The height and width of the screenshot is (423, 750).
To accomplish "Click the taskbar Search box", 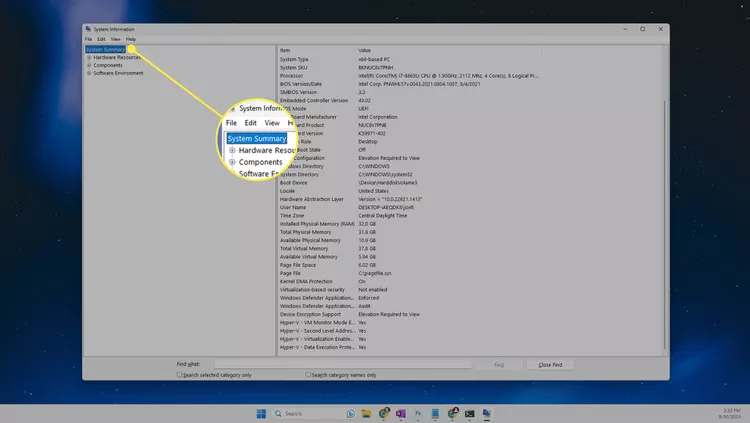I will point(314,413).
